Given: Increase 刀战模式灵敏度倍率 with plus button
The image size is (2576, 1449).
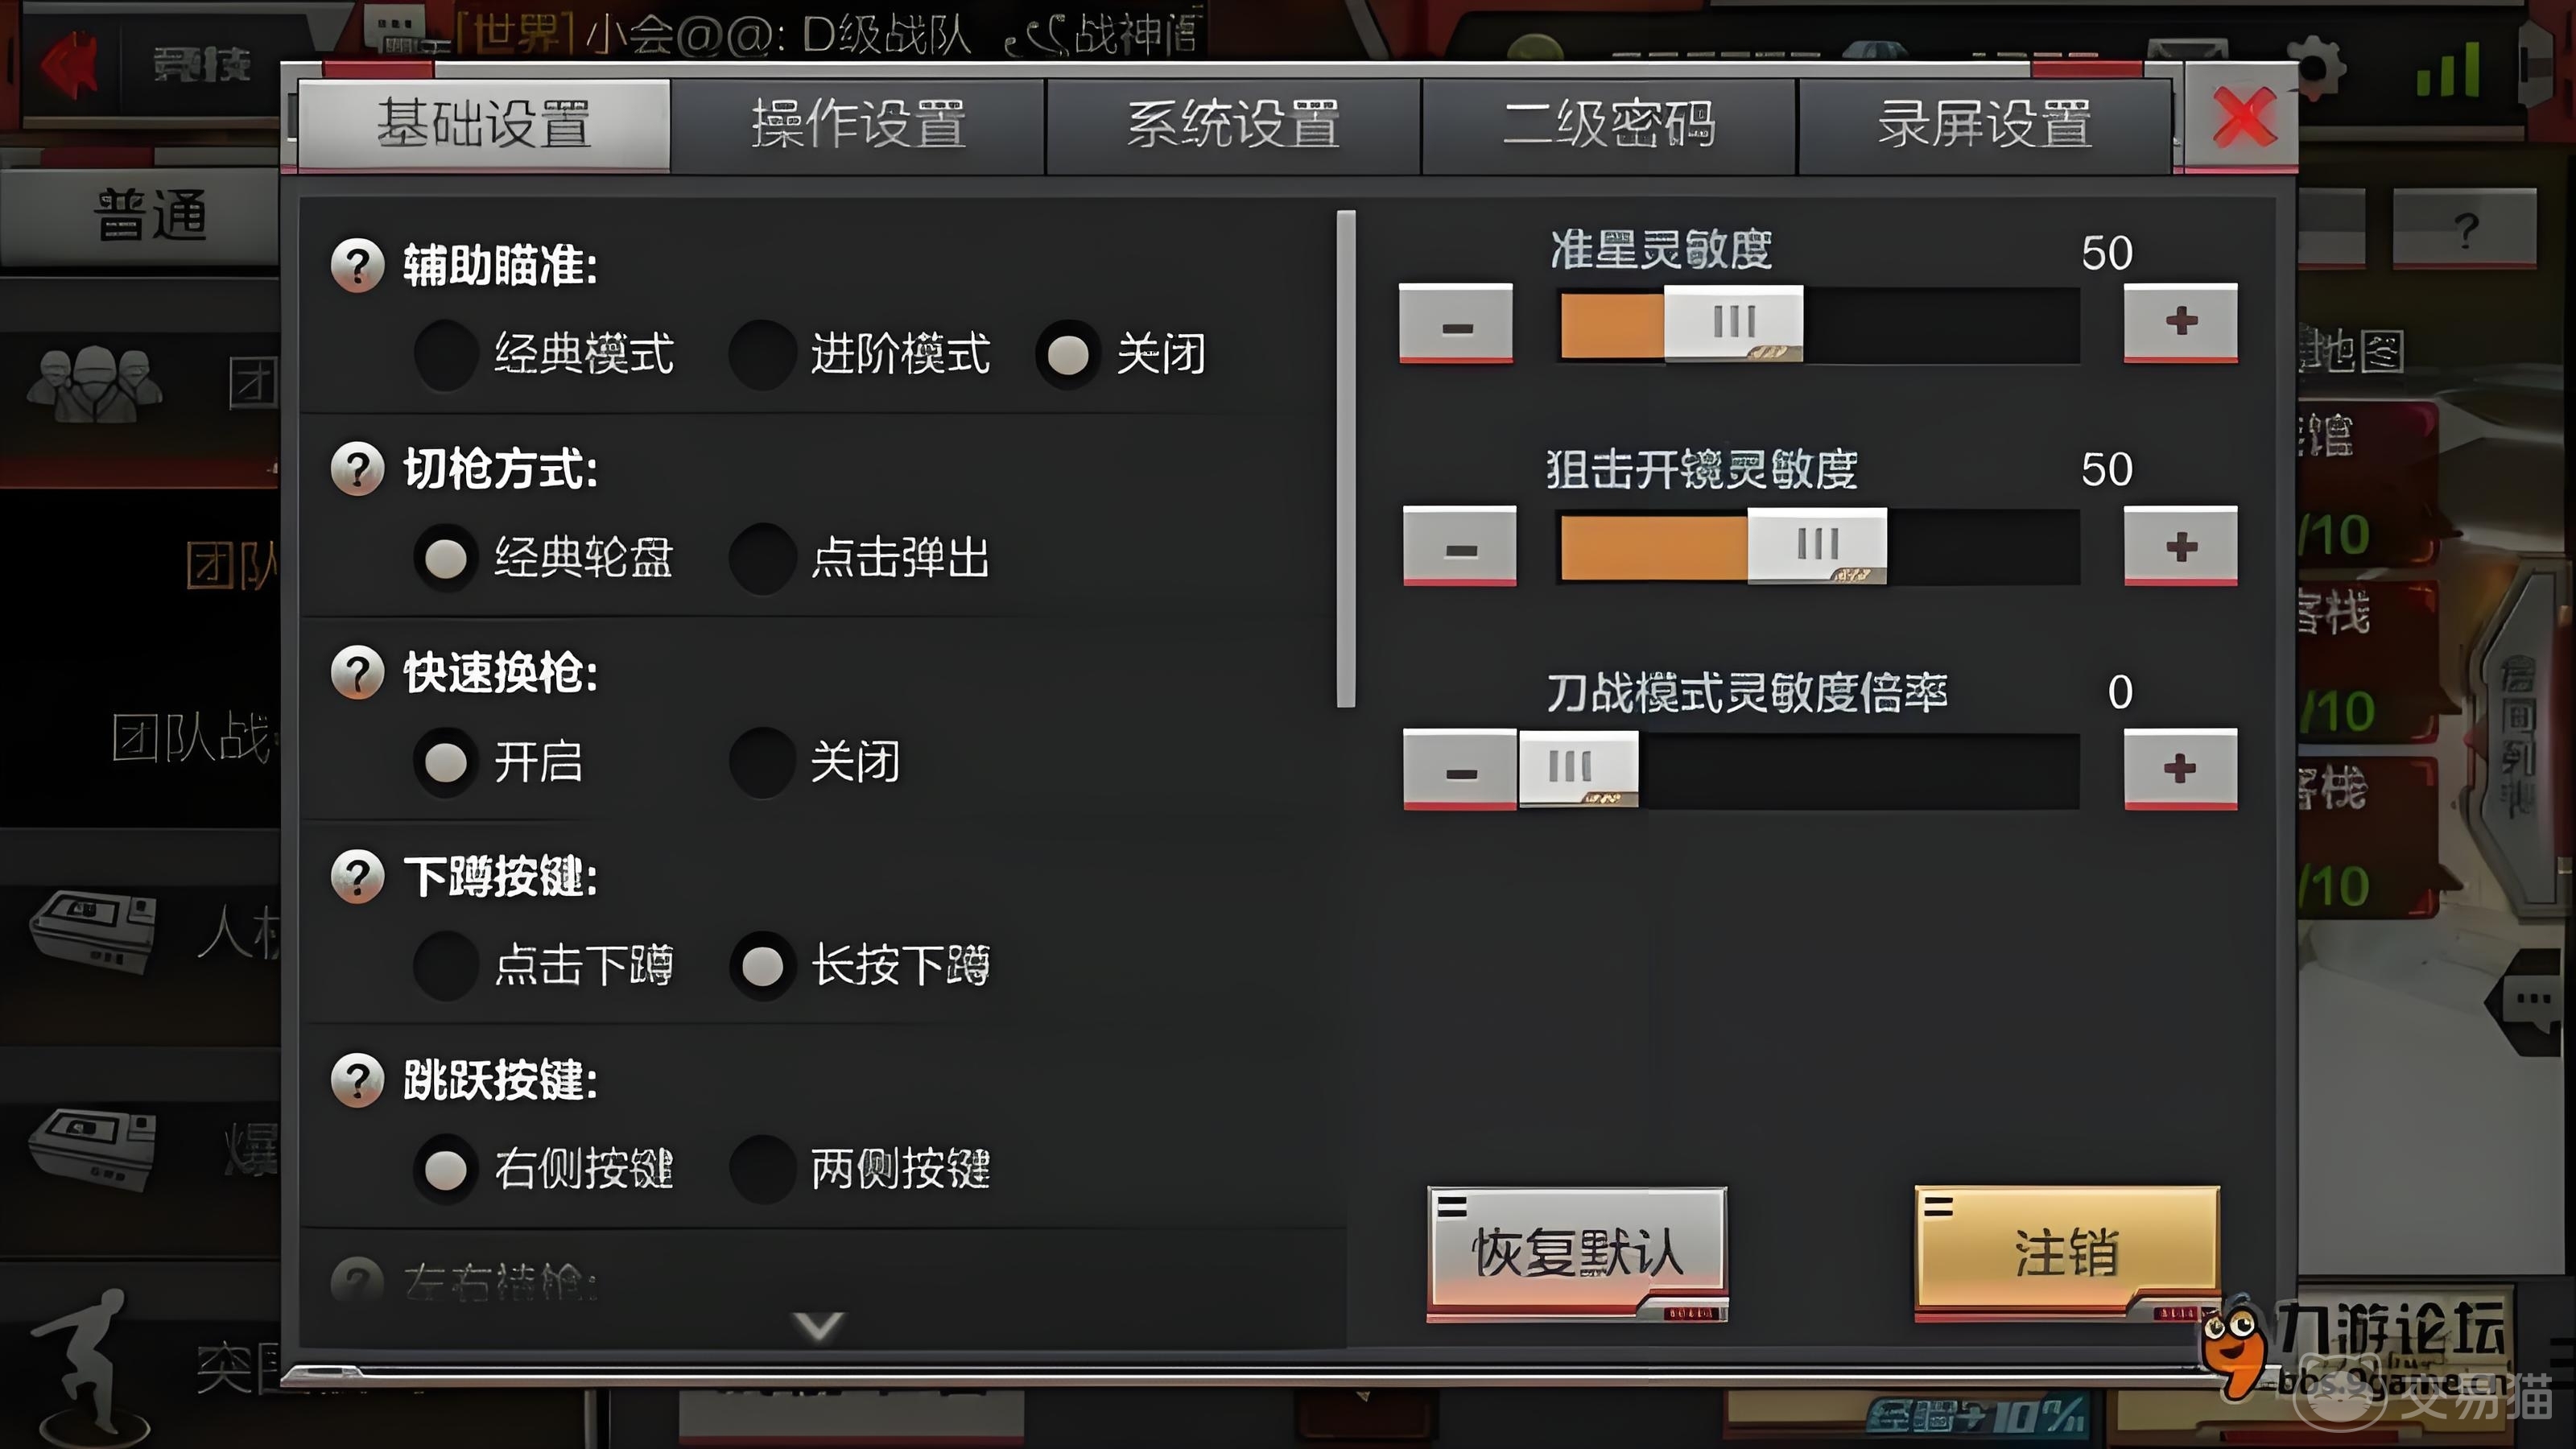Looking at the screenshot, I should pyautogui.click(x=2181, y=769).
